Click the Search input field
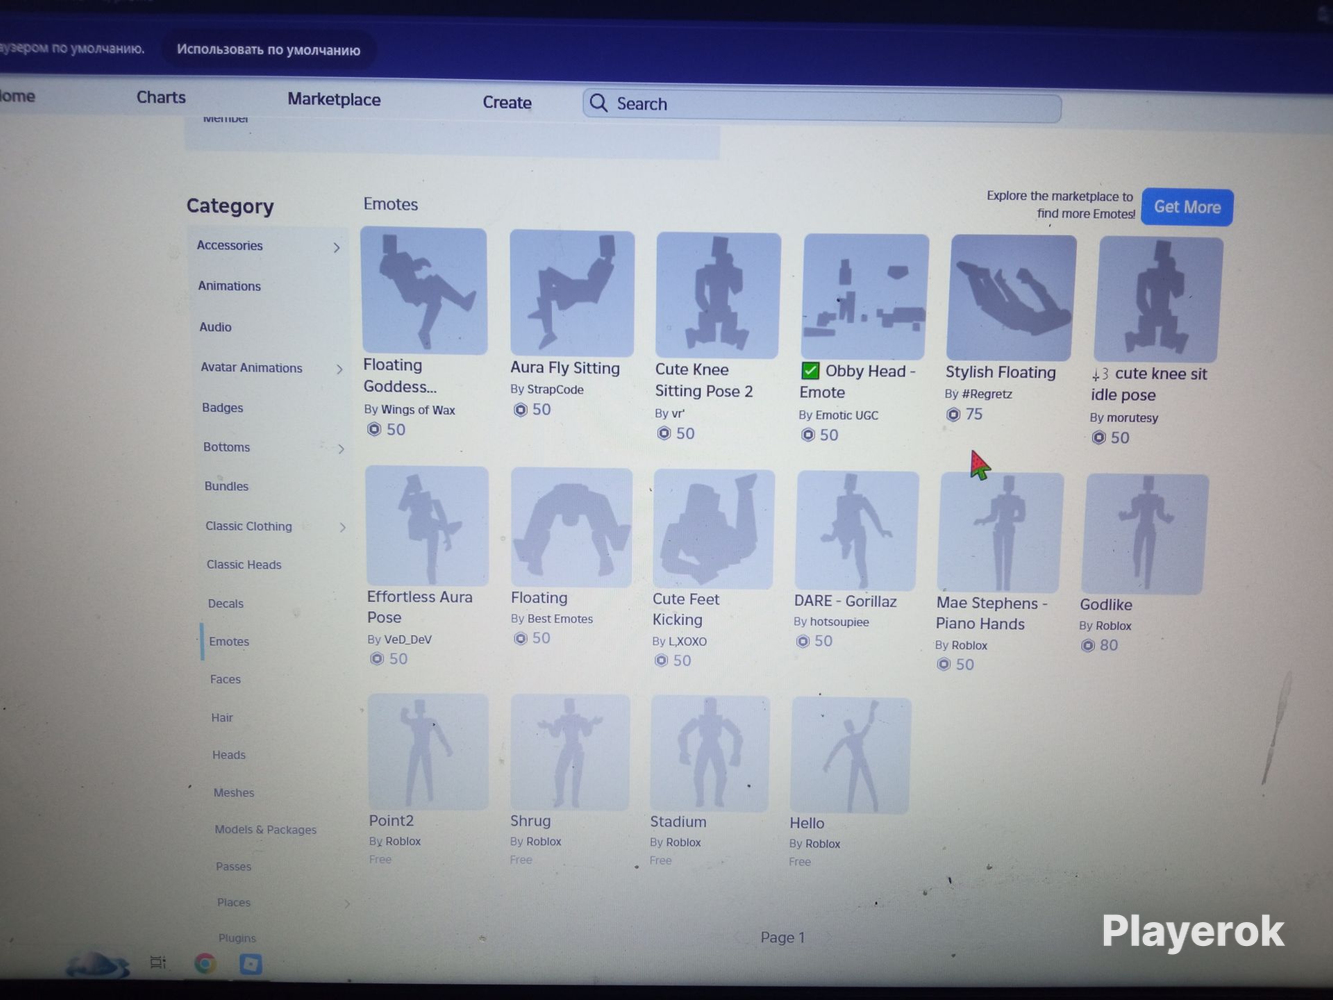 [822, 105]
